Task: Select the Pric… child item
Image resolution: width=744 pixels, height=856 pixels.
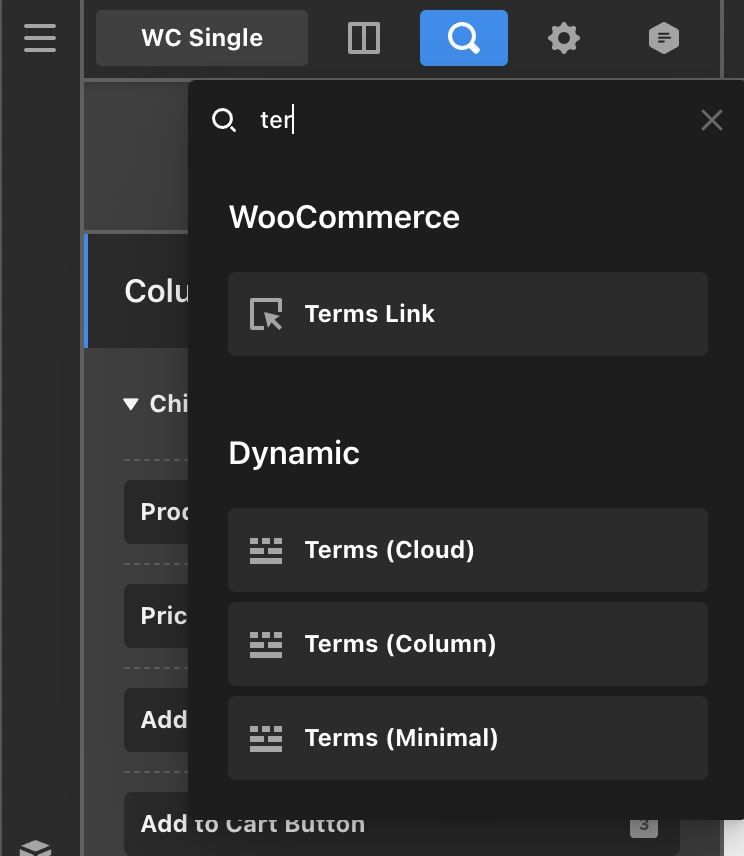Action: [156, 616]
